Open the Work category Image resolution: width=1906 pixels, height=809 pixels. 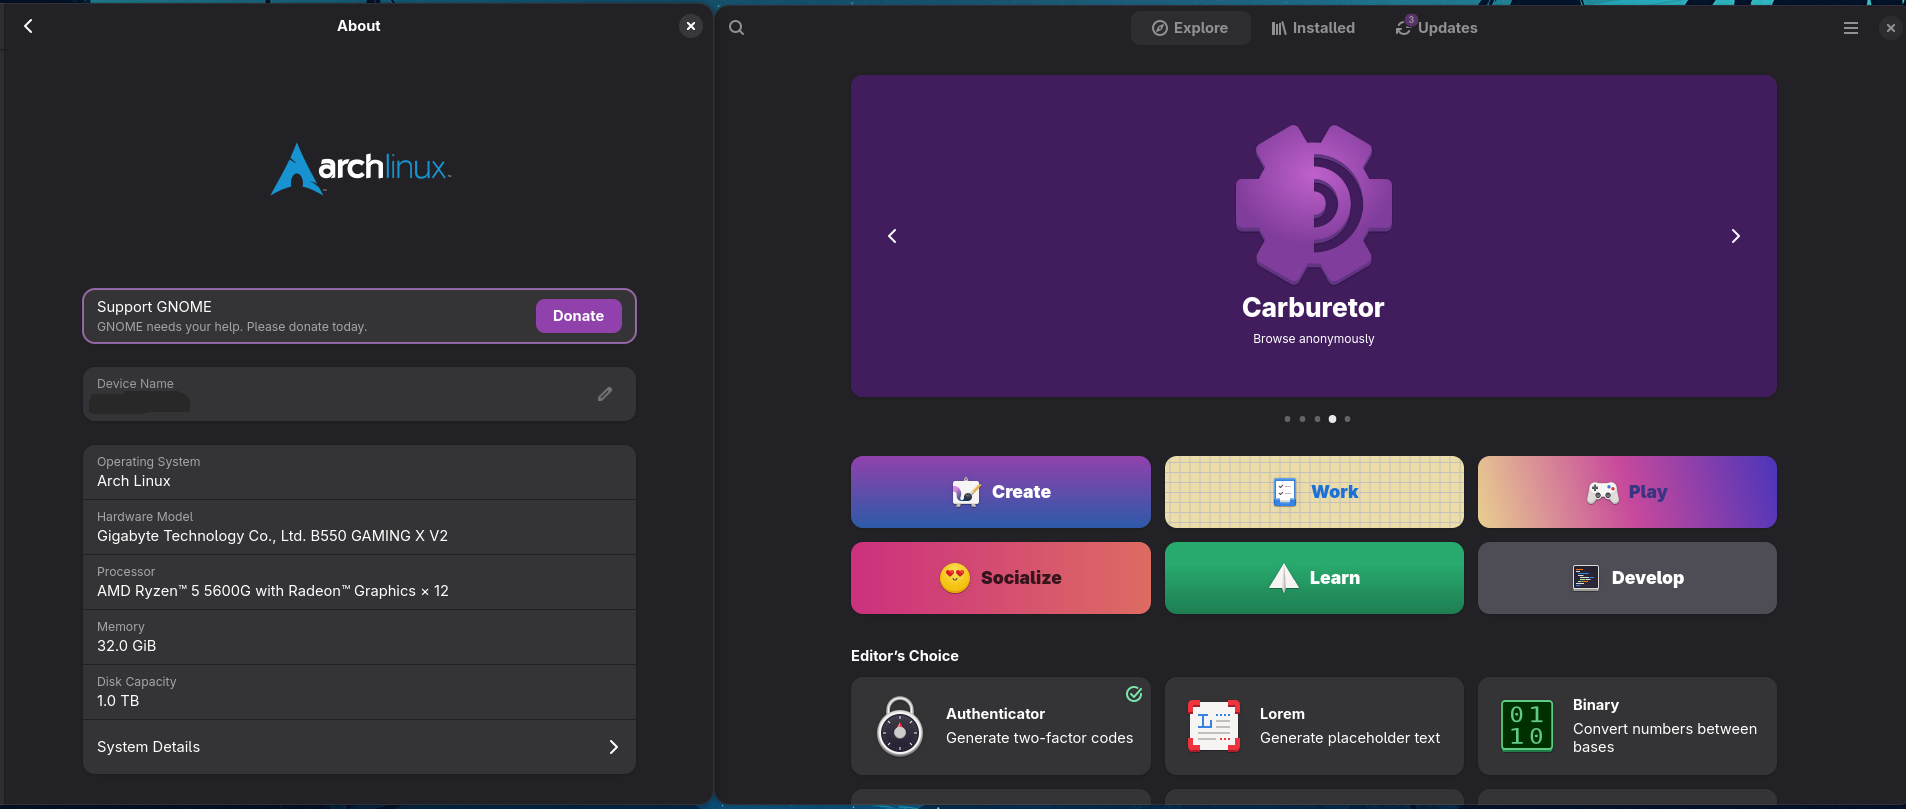[x=1314, y=492]
